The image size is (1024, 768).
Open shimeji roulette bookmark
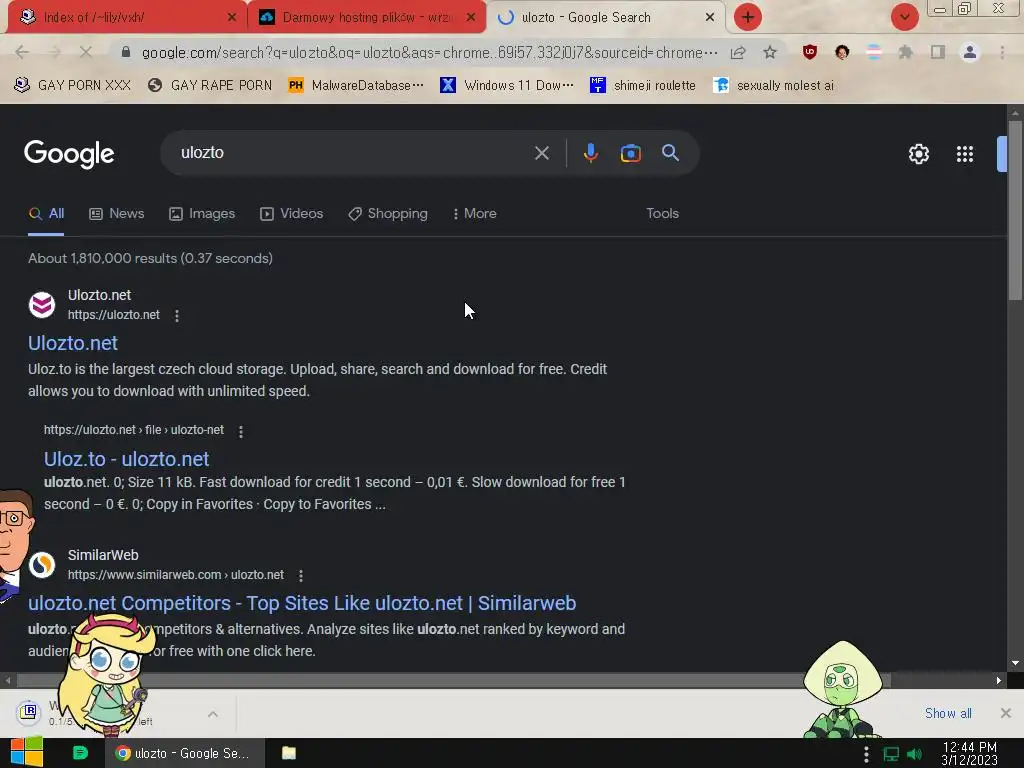pyautogui.click(x=643, y=86)
